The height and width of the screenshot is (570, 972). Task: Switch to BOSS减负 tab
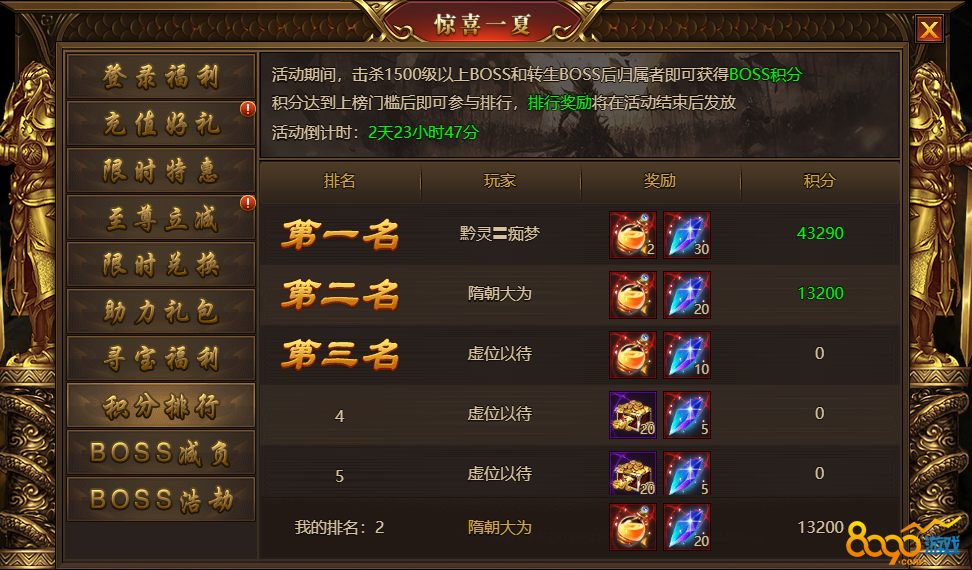[161, 453]
